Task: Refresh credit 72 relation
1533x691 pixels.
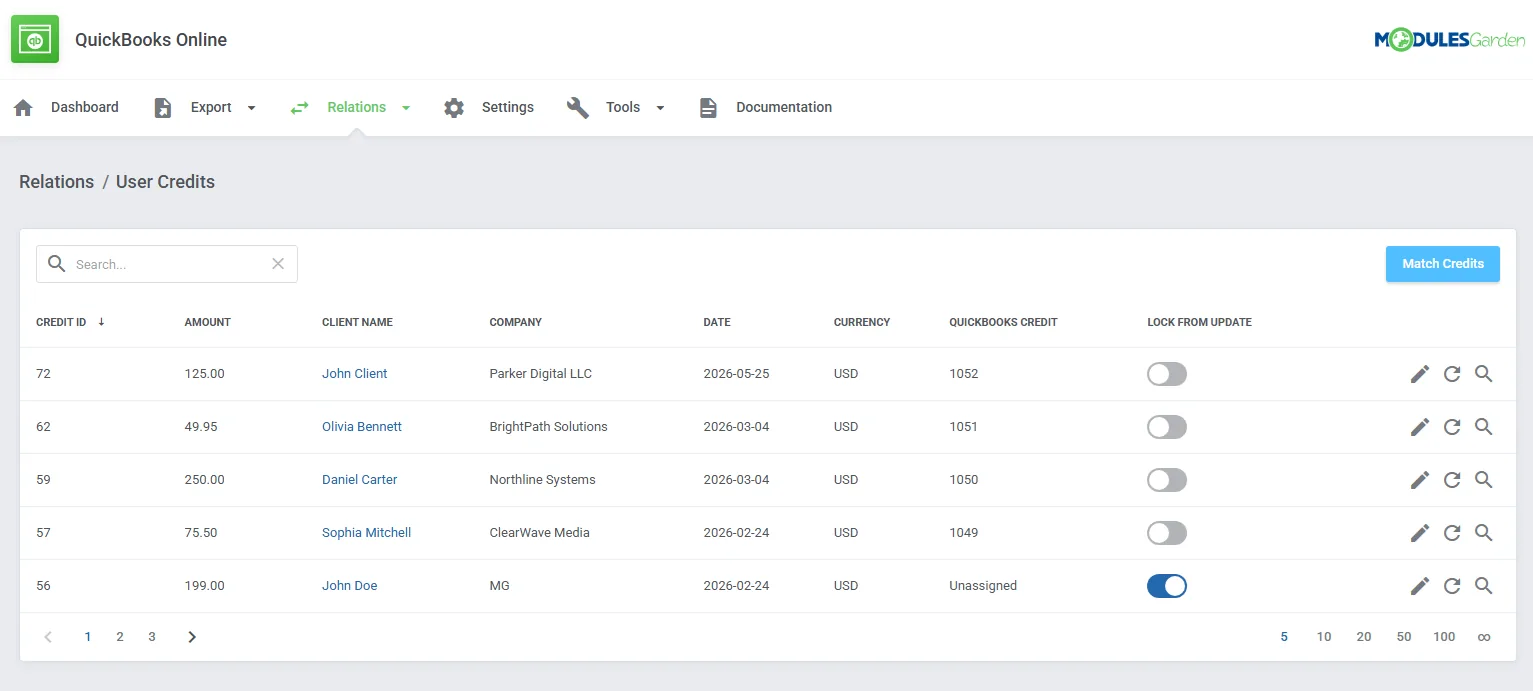Action: point(1452,374)
